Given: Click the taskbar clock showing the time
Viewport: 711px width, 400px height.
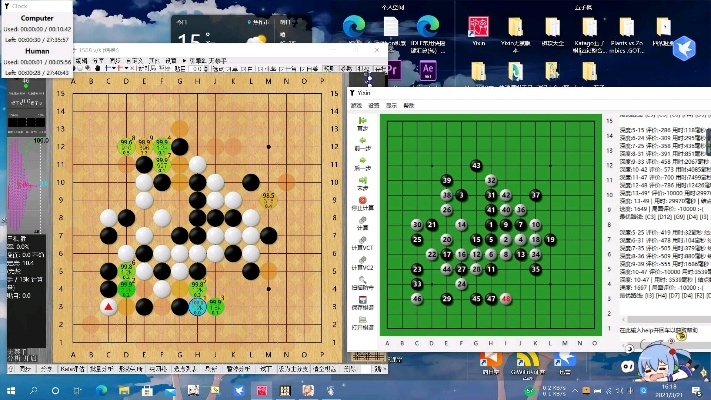Looking at the screenshot, I should 668,389.
